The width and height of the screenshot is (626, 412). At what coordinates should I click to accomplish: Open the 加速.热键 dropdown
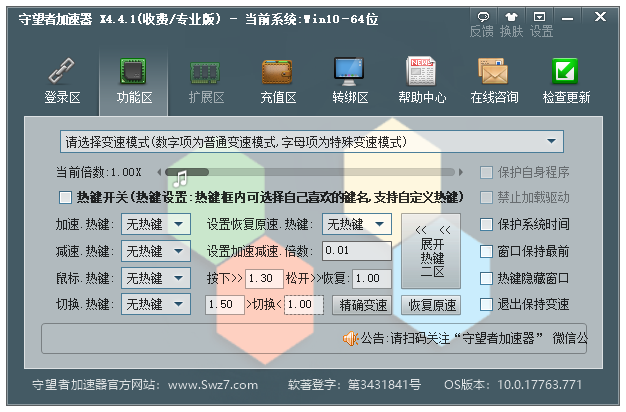click(156, 224)
